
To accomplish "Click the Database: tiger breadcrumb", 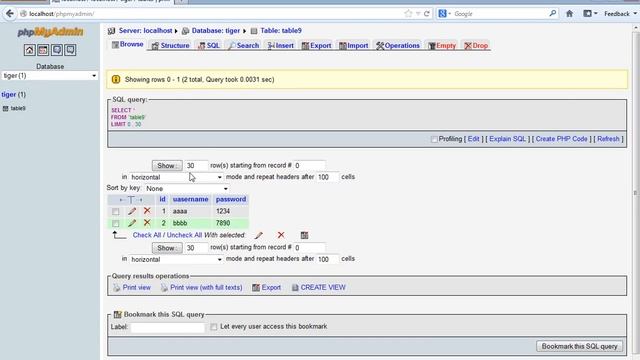I will (216, 31).
